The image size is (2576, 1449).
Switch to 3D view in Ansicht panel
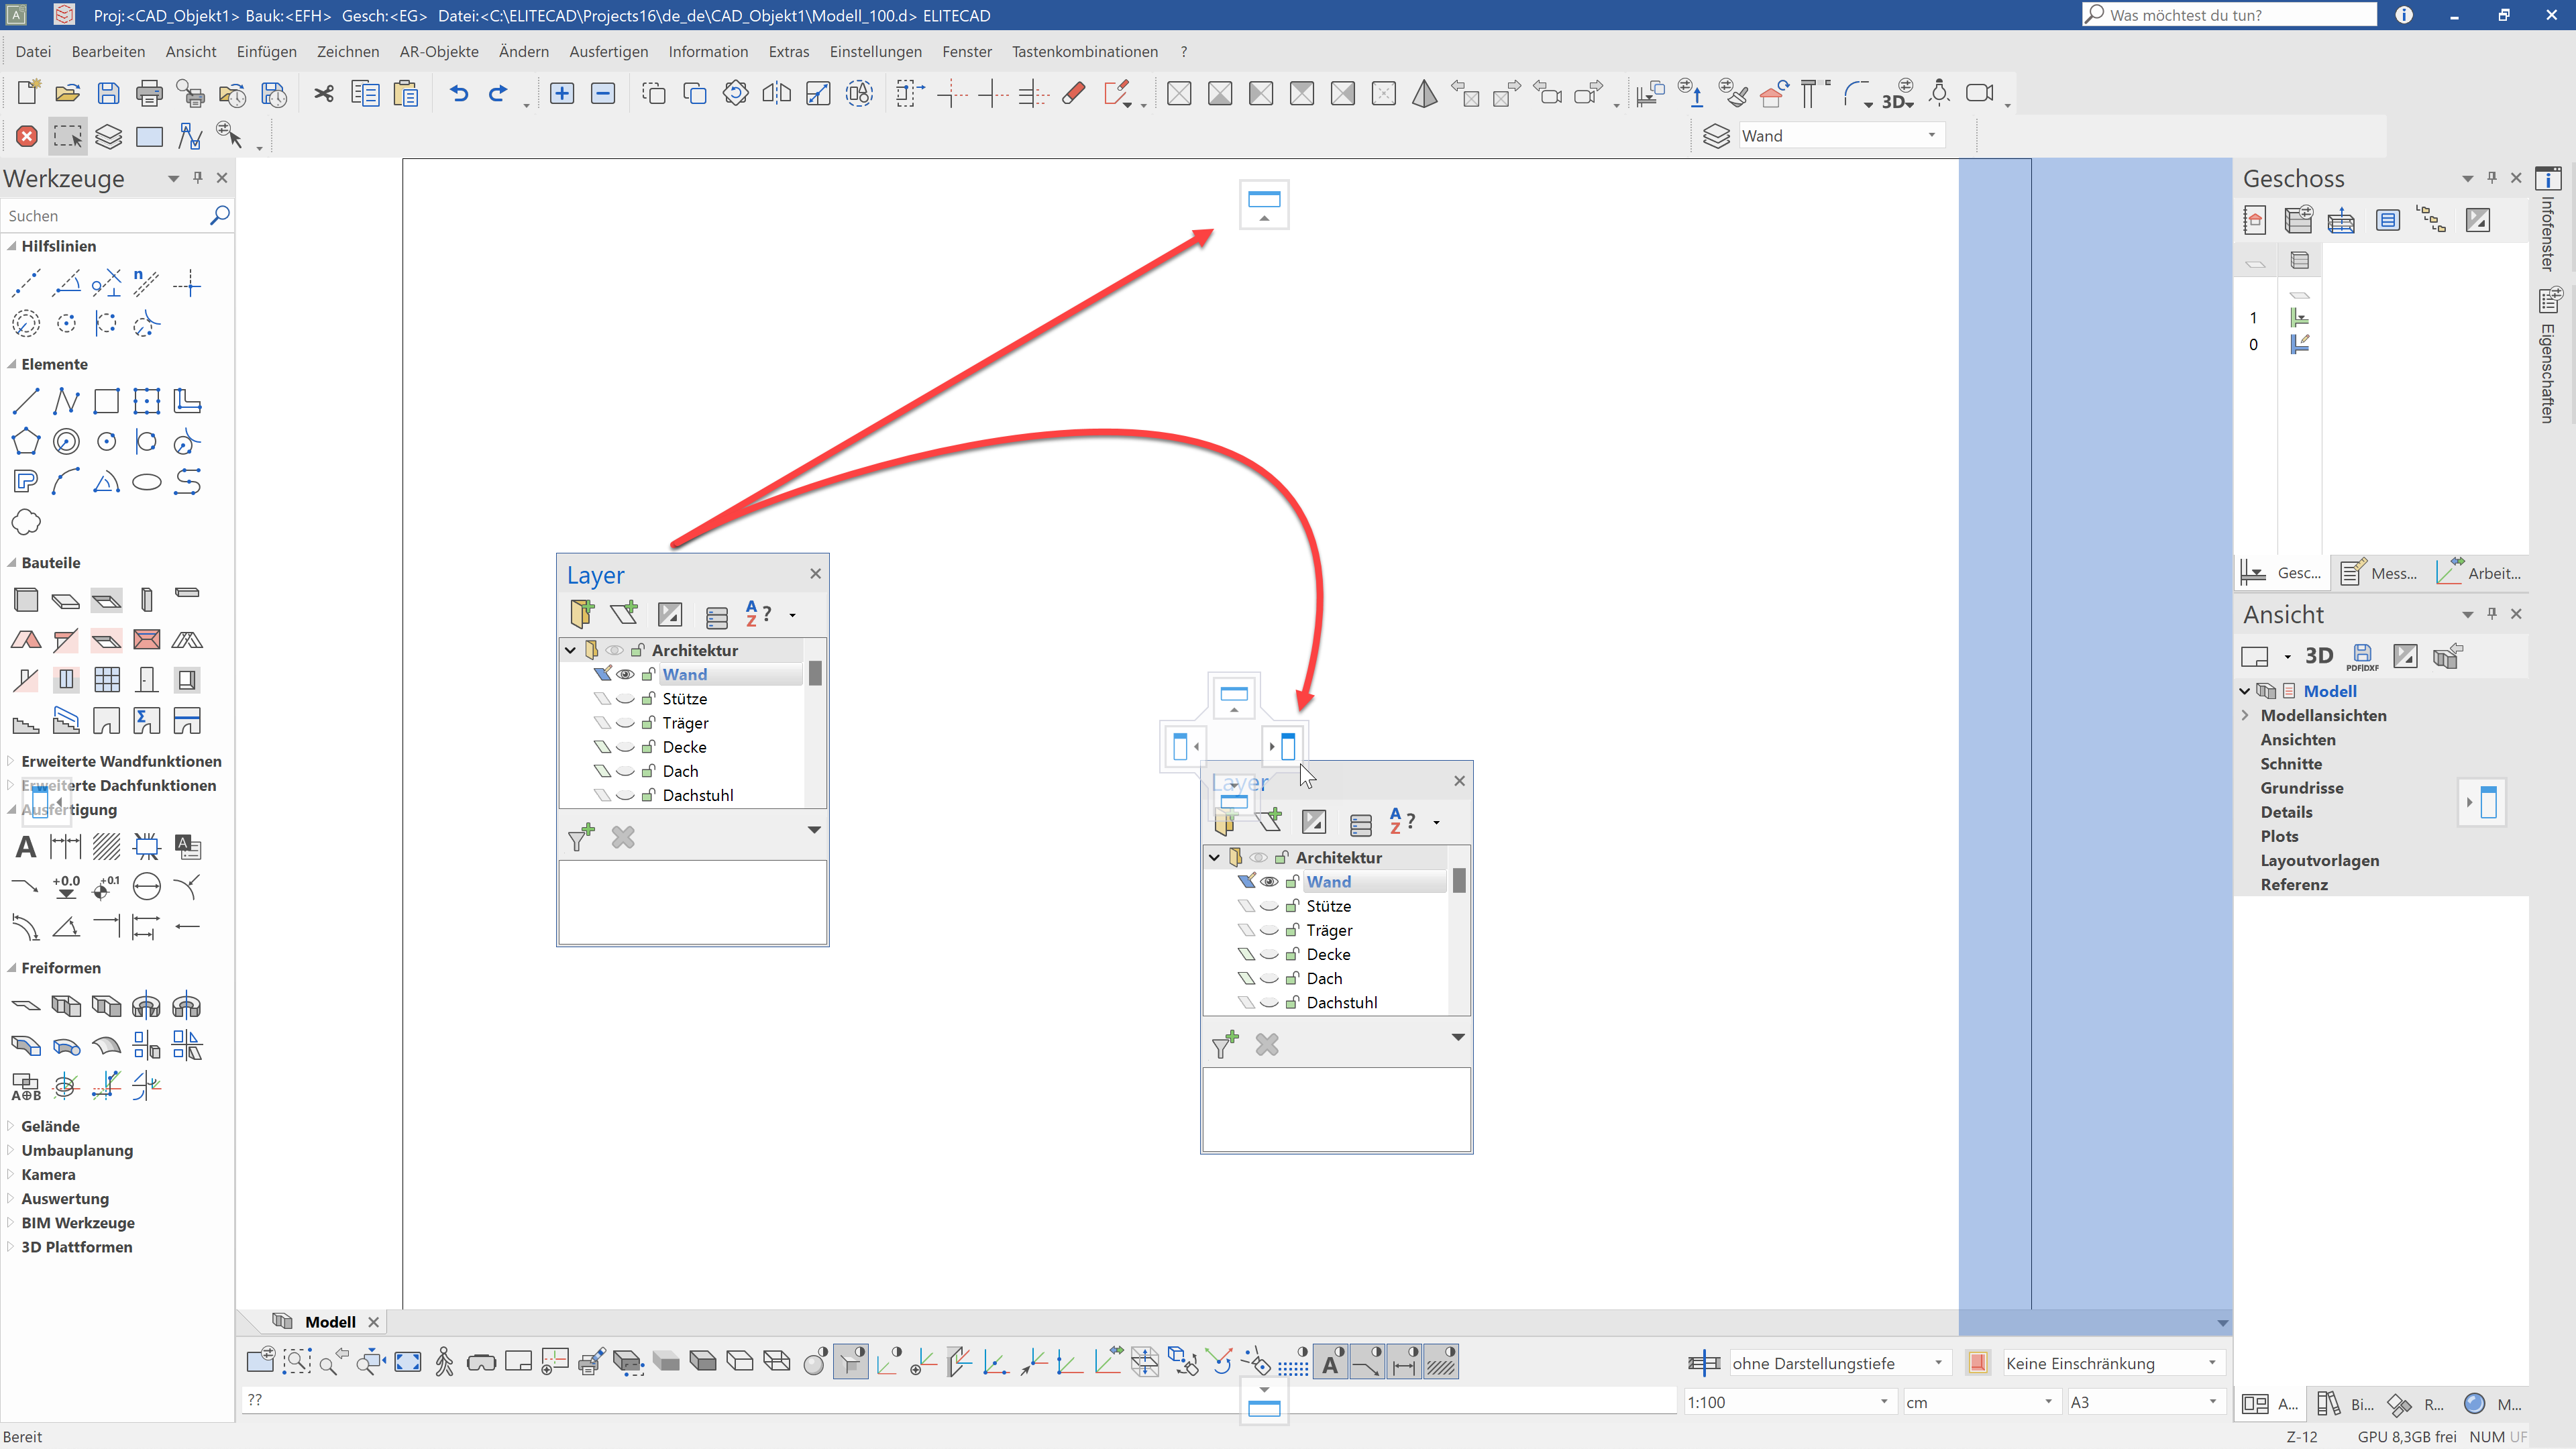(x=2318, y=656)
